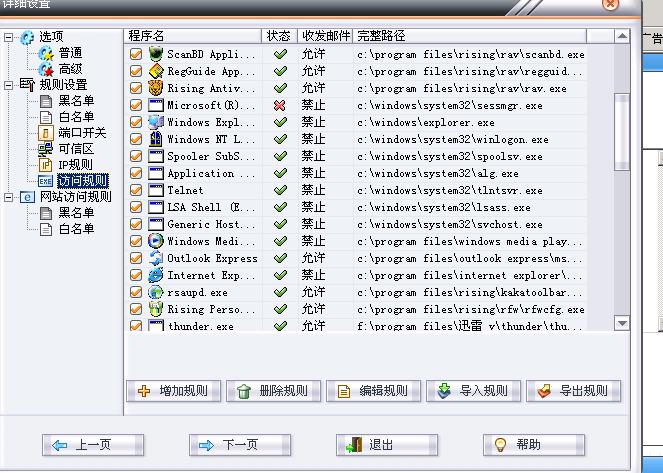
Task: Click the IP规则 icon in tree
Action: pyautogui.click(x=46, y=165)
